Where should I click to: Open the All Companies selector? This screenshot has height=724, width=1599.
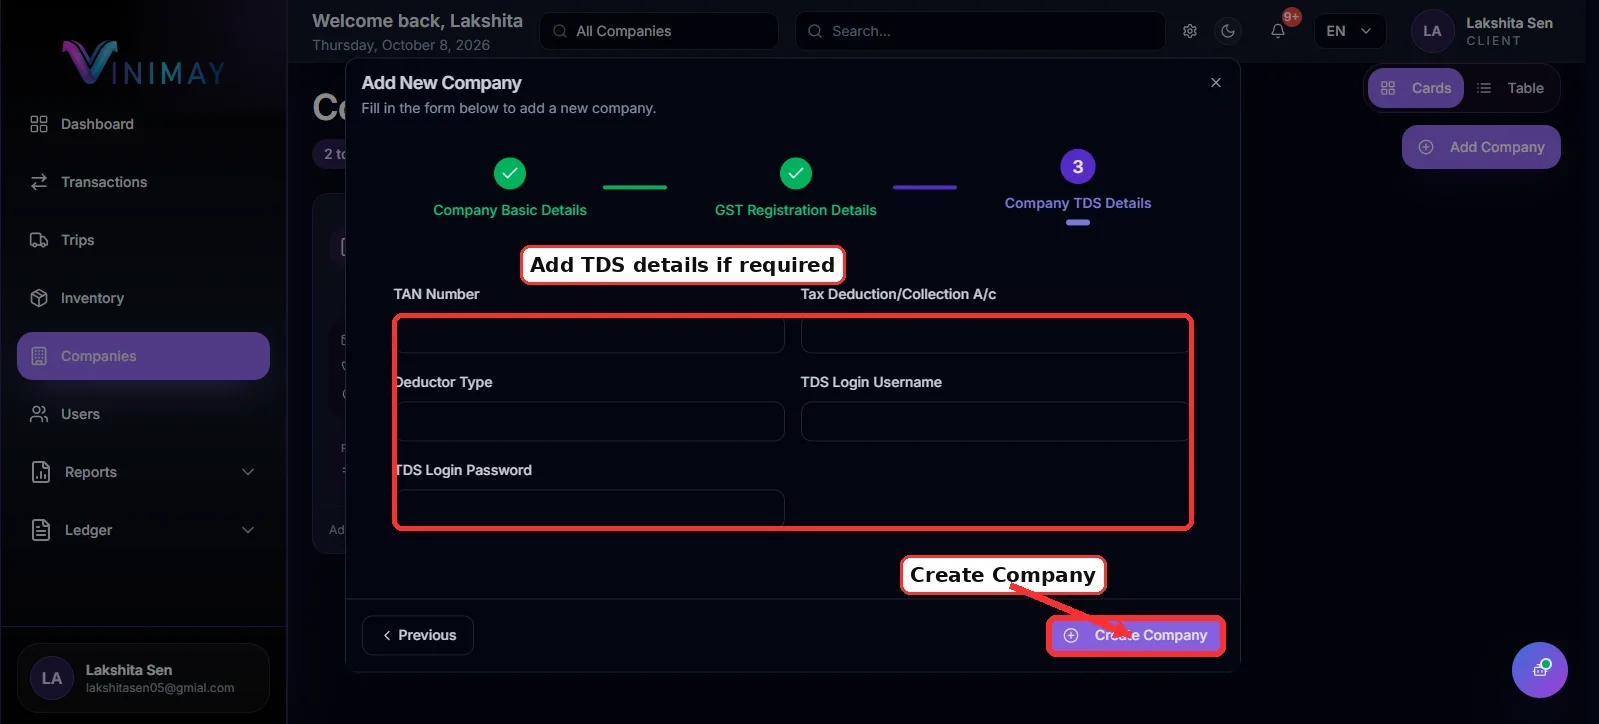coord(659,31)
